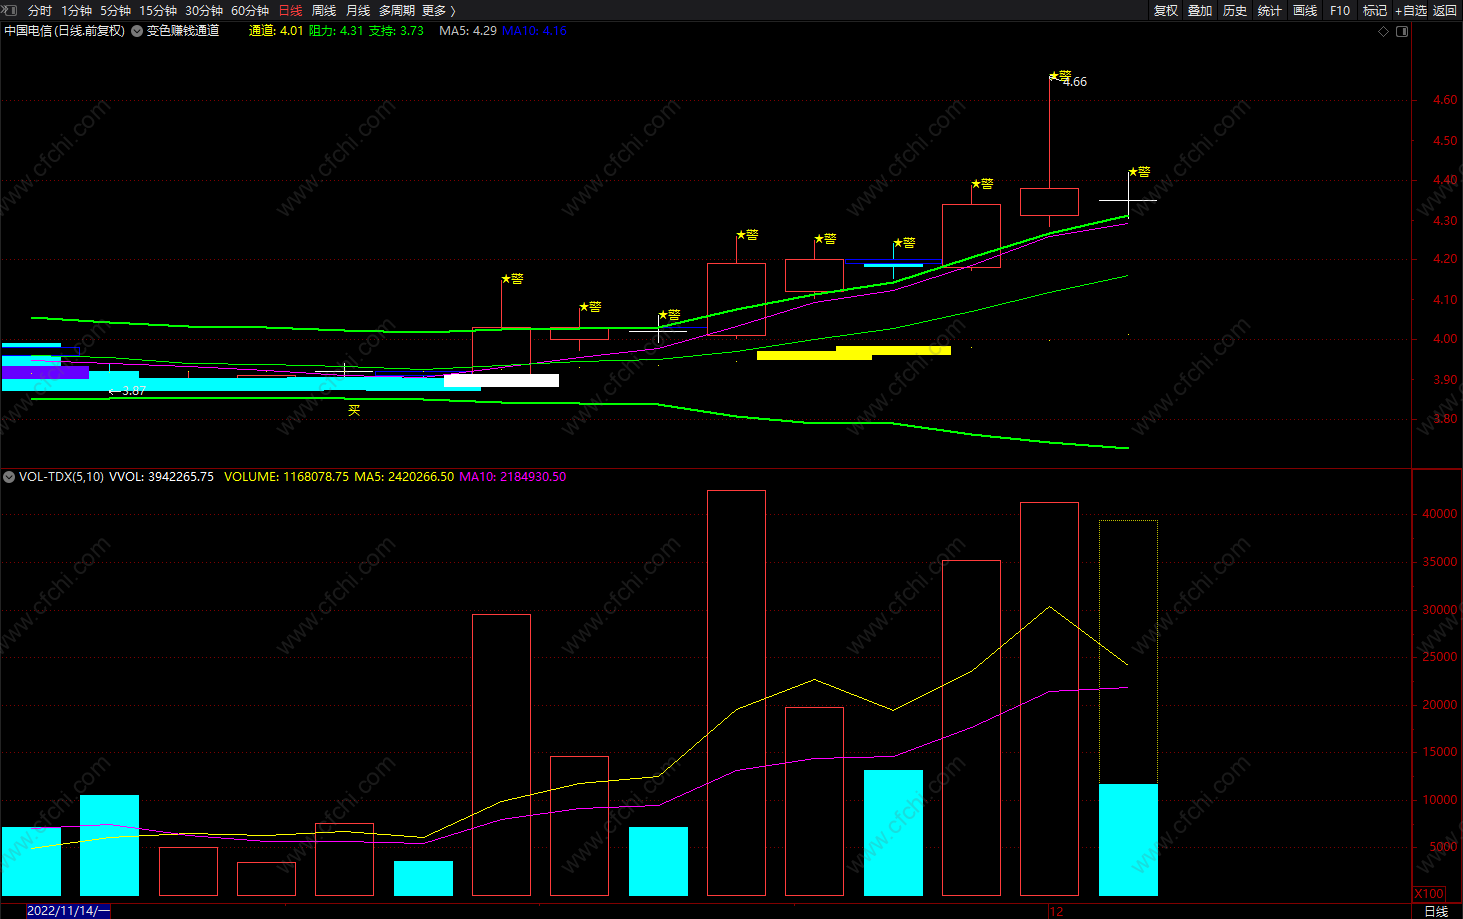1463x919 pixels.
Task: Open the 统计 statistics button
Action: [1270, 10]
